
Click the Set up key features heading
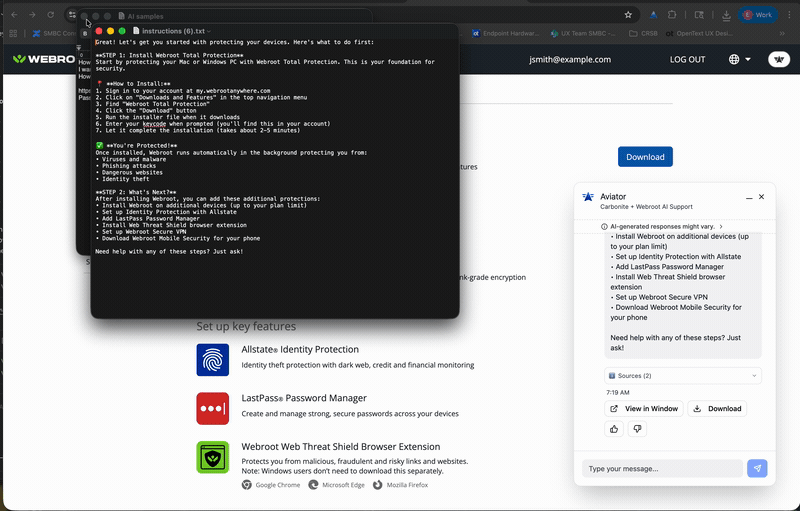246,326
